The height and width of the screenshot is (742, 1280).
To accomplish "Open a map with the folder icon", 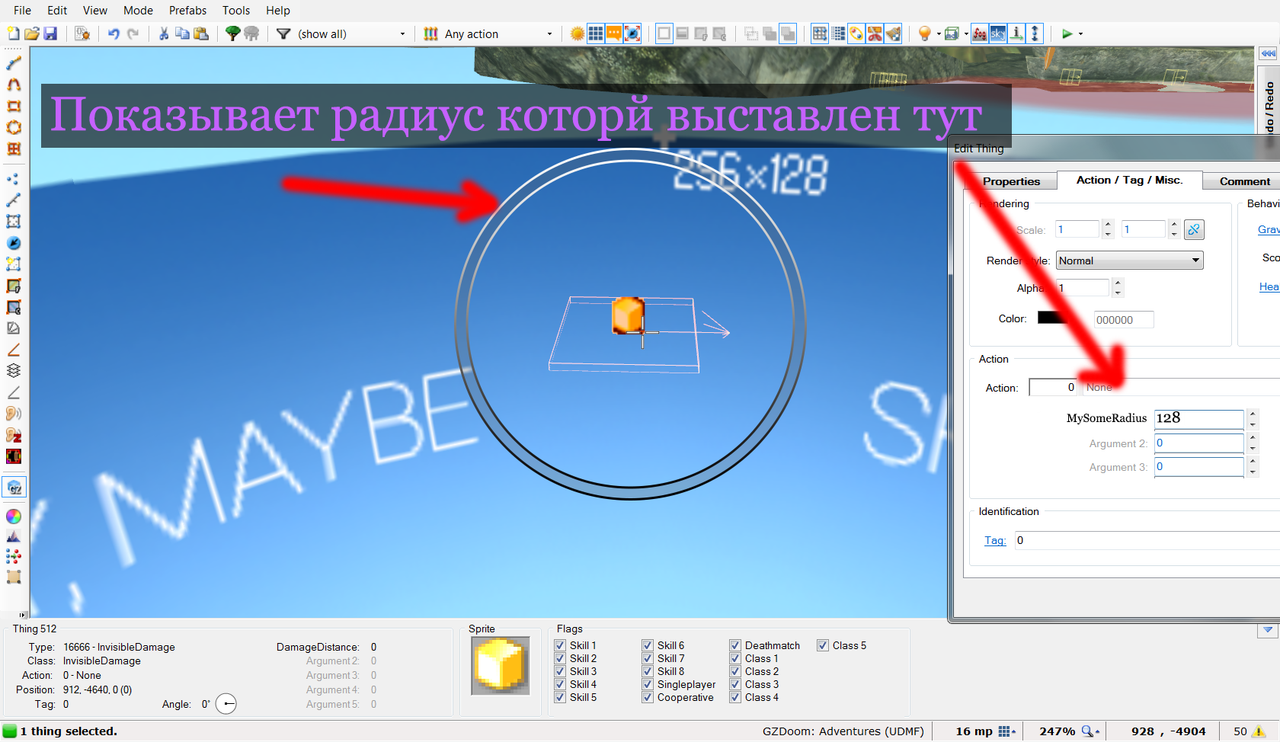I will [31, 33].
